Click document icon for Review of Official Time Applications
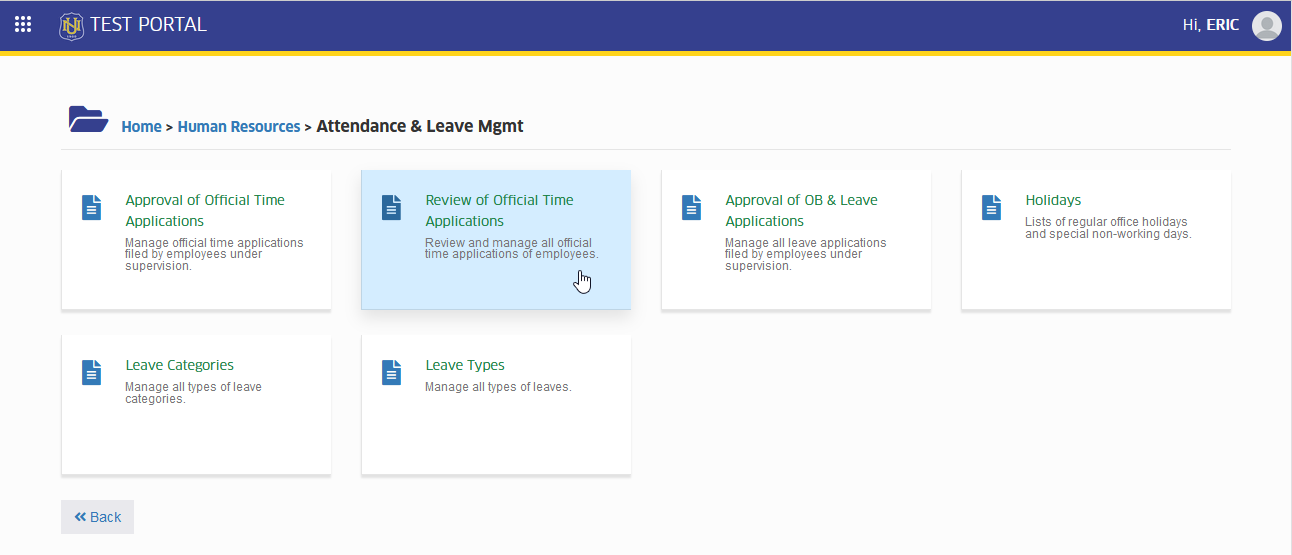 click(392, 207)
